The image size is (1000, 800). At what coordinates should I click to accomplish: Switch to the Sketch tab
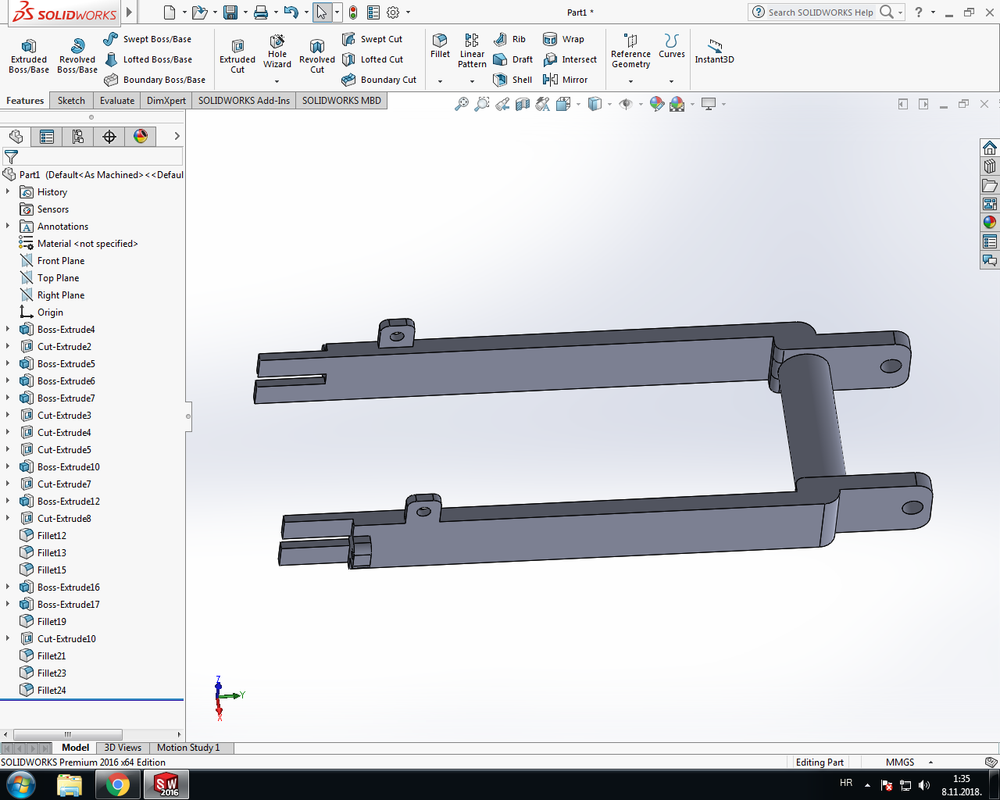click(71, 101)
